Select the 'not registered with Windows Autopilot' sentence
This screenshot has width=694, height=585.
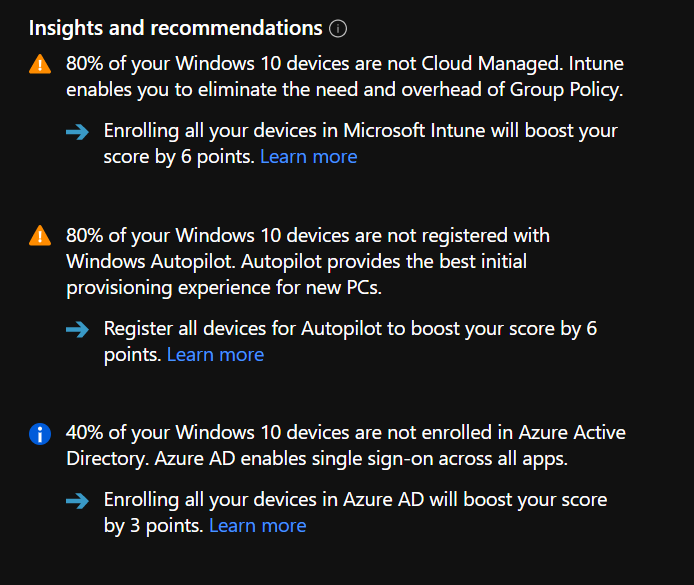pos(308,236)
